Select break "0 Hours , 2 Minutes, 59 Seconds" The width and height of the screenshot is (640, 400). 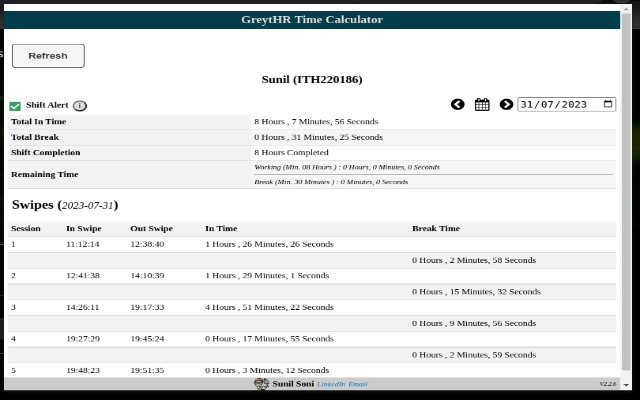tap(474, 355)
